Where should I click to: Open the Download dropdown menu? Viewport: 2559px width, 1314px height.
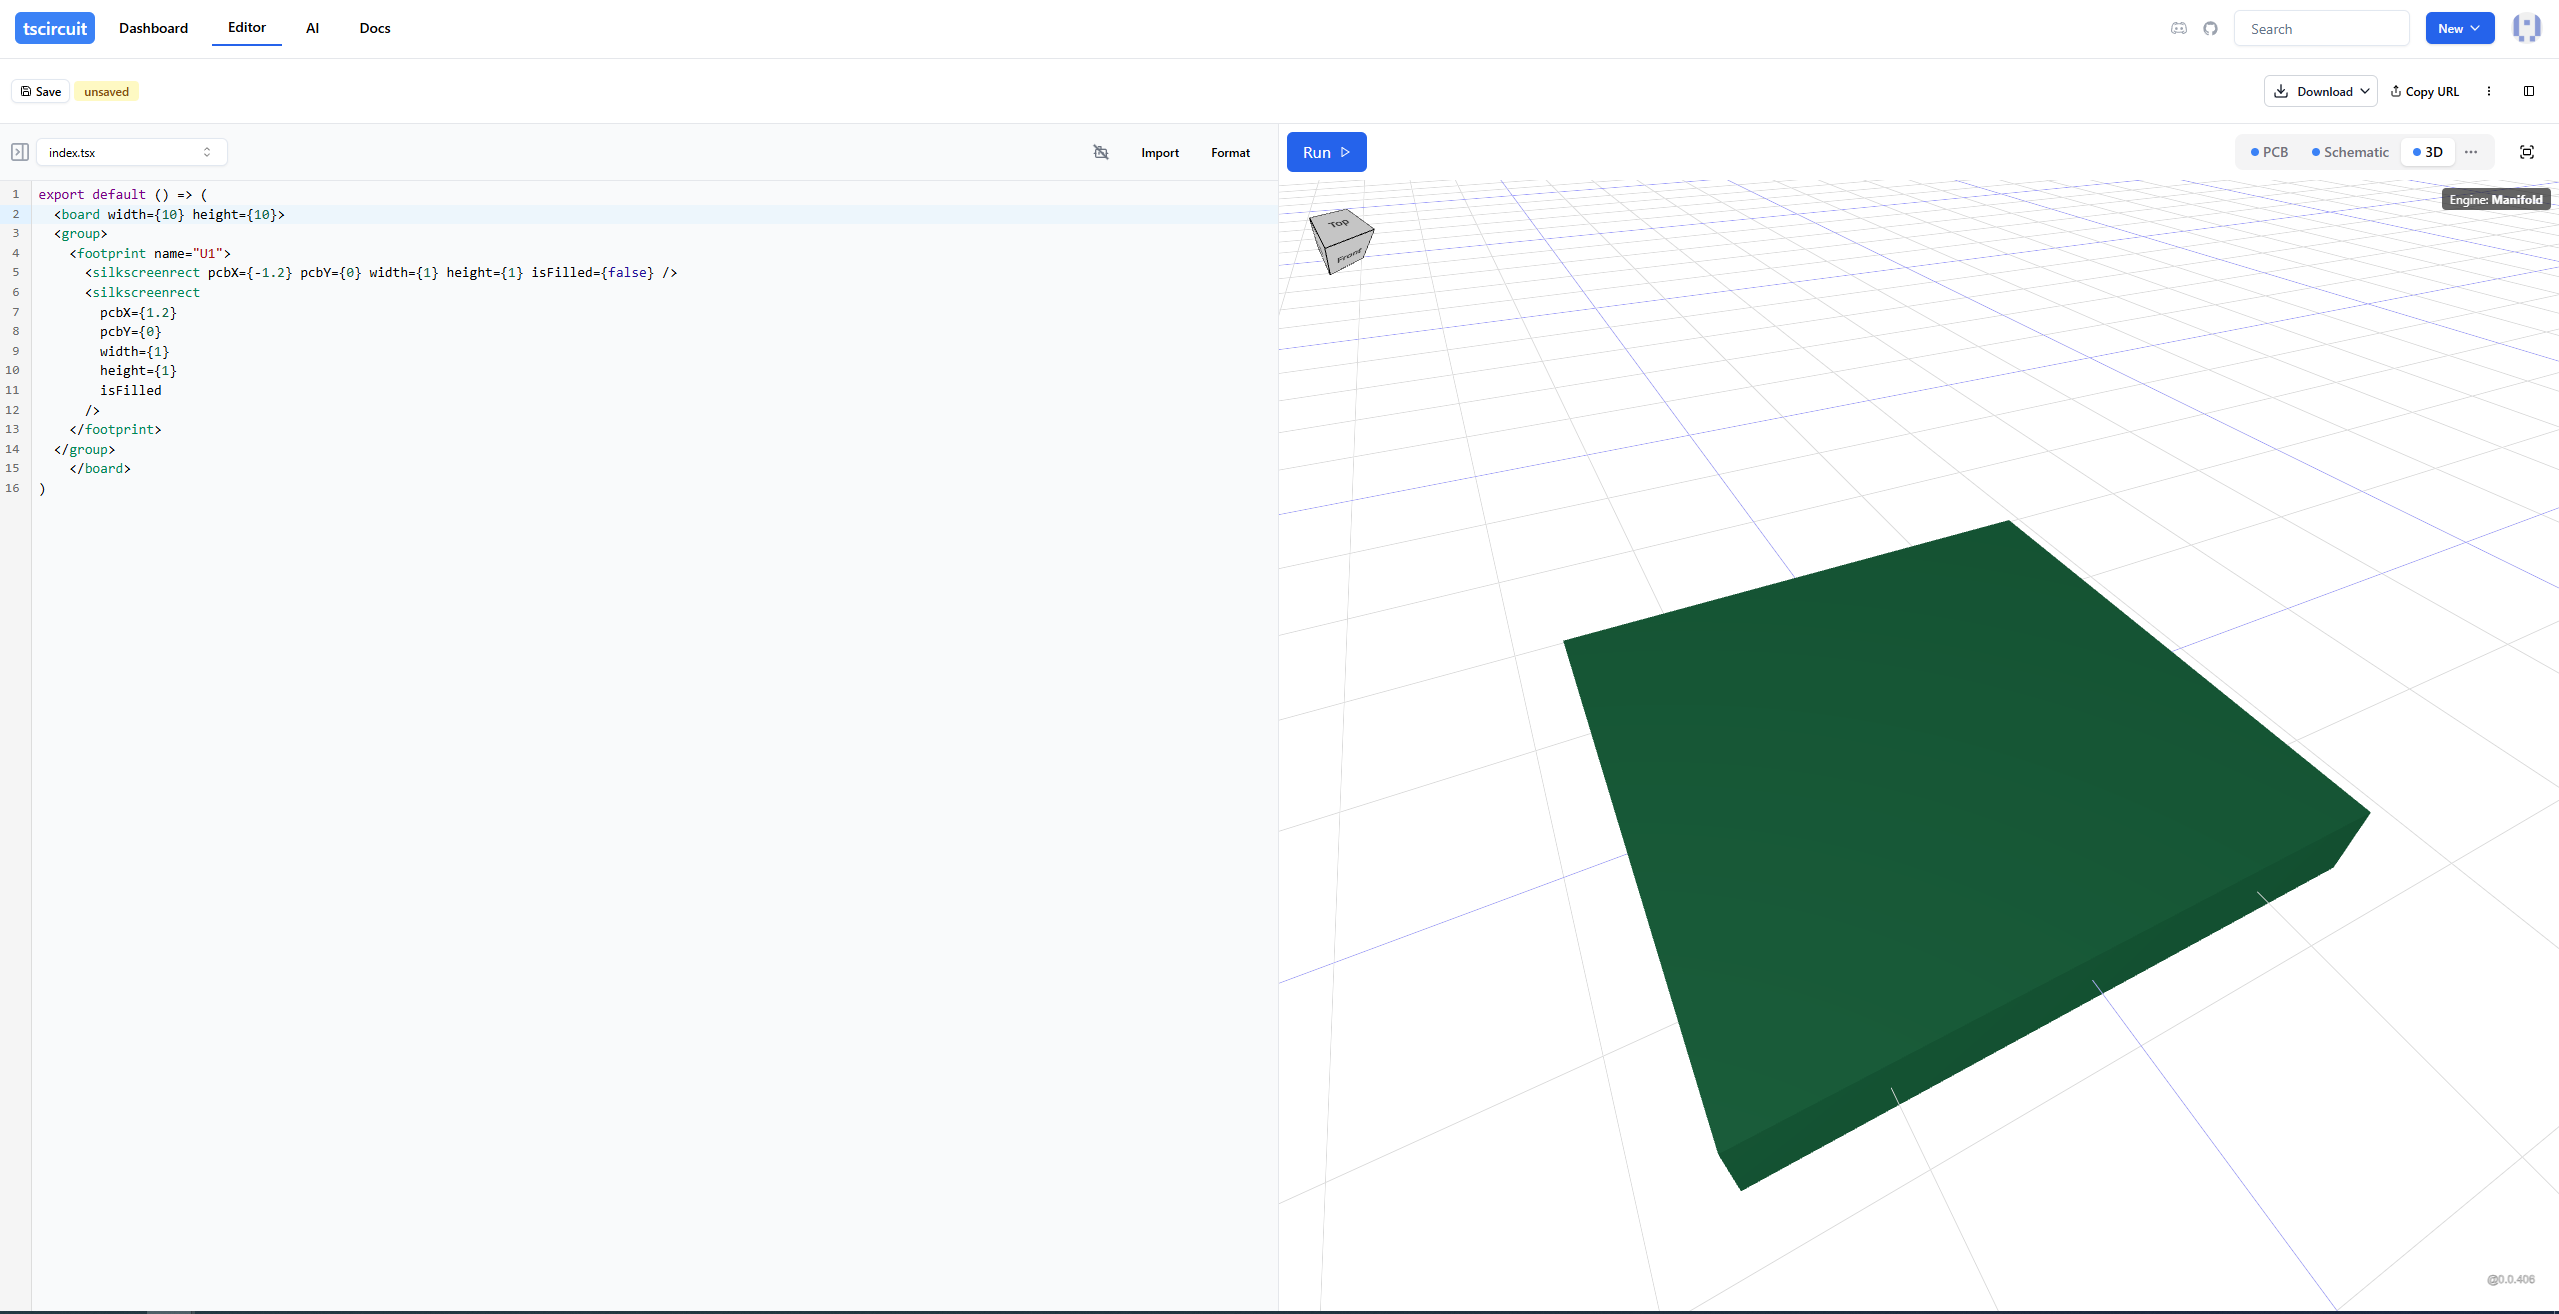point(2319,91)
